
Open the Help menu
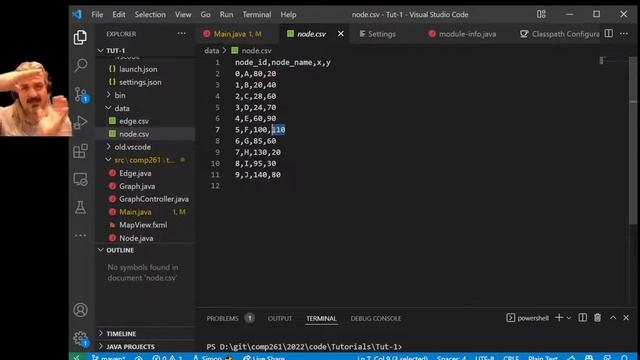pos(288,14)
